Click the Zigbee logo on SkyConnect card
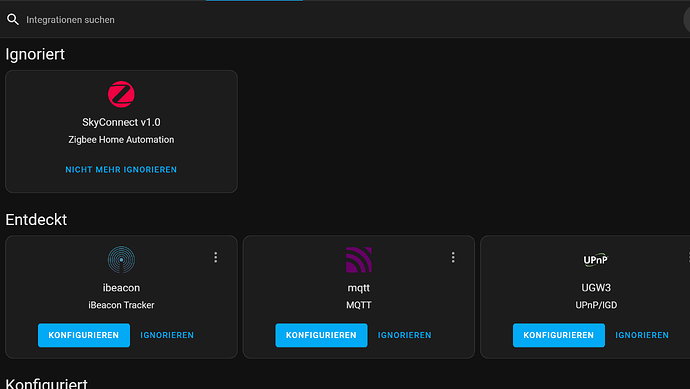The height and width of the screenshot is (389, 690). (121, 94)
